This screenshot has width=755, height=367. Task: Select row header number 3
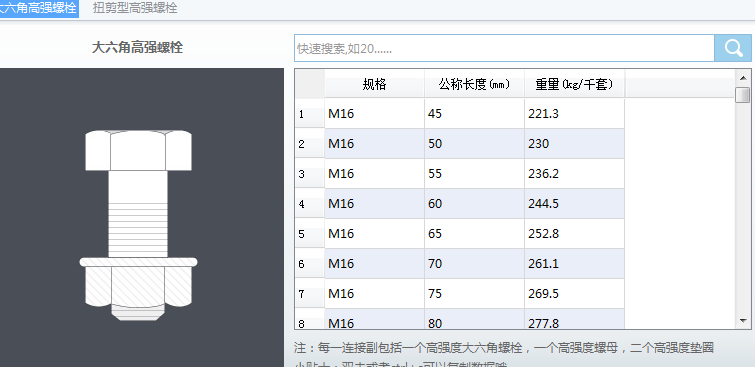pyautogui.click(x=310, y=174)
